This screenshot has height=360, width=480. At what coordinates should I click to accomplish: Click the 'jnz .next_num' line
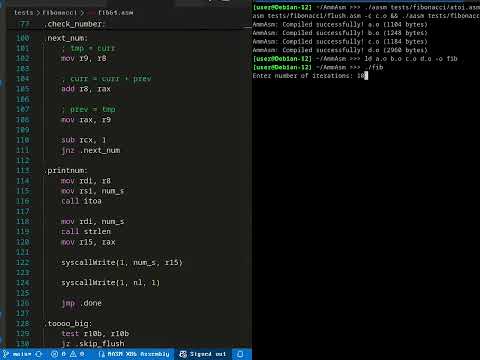pyautogui.click(x=91, y=150)
